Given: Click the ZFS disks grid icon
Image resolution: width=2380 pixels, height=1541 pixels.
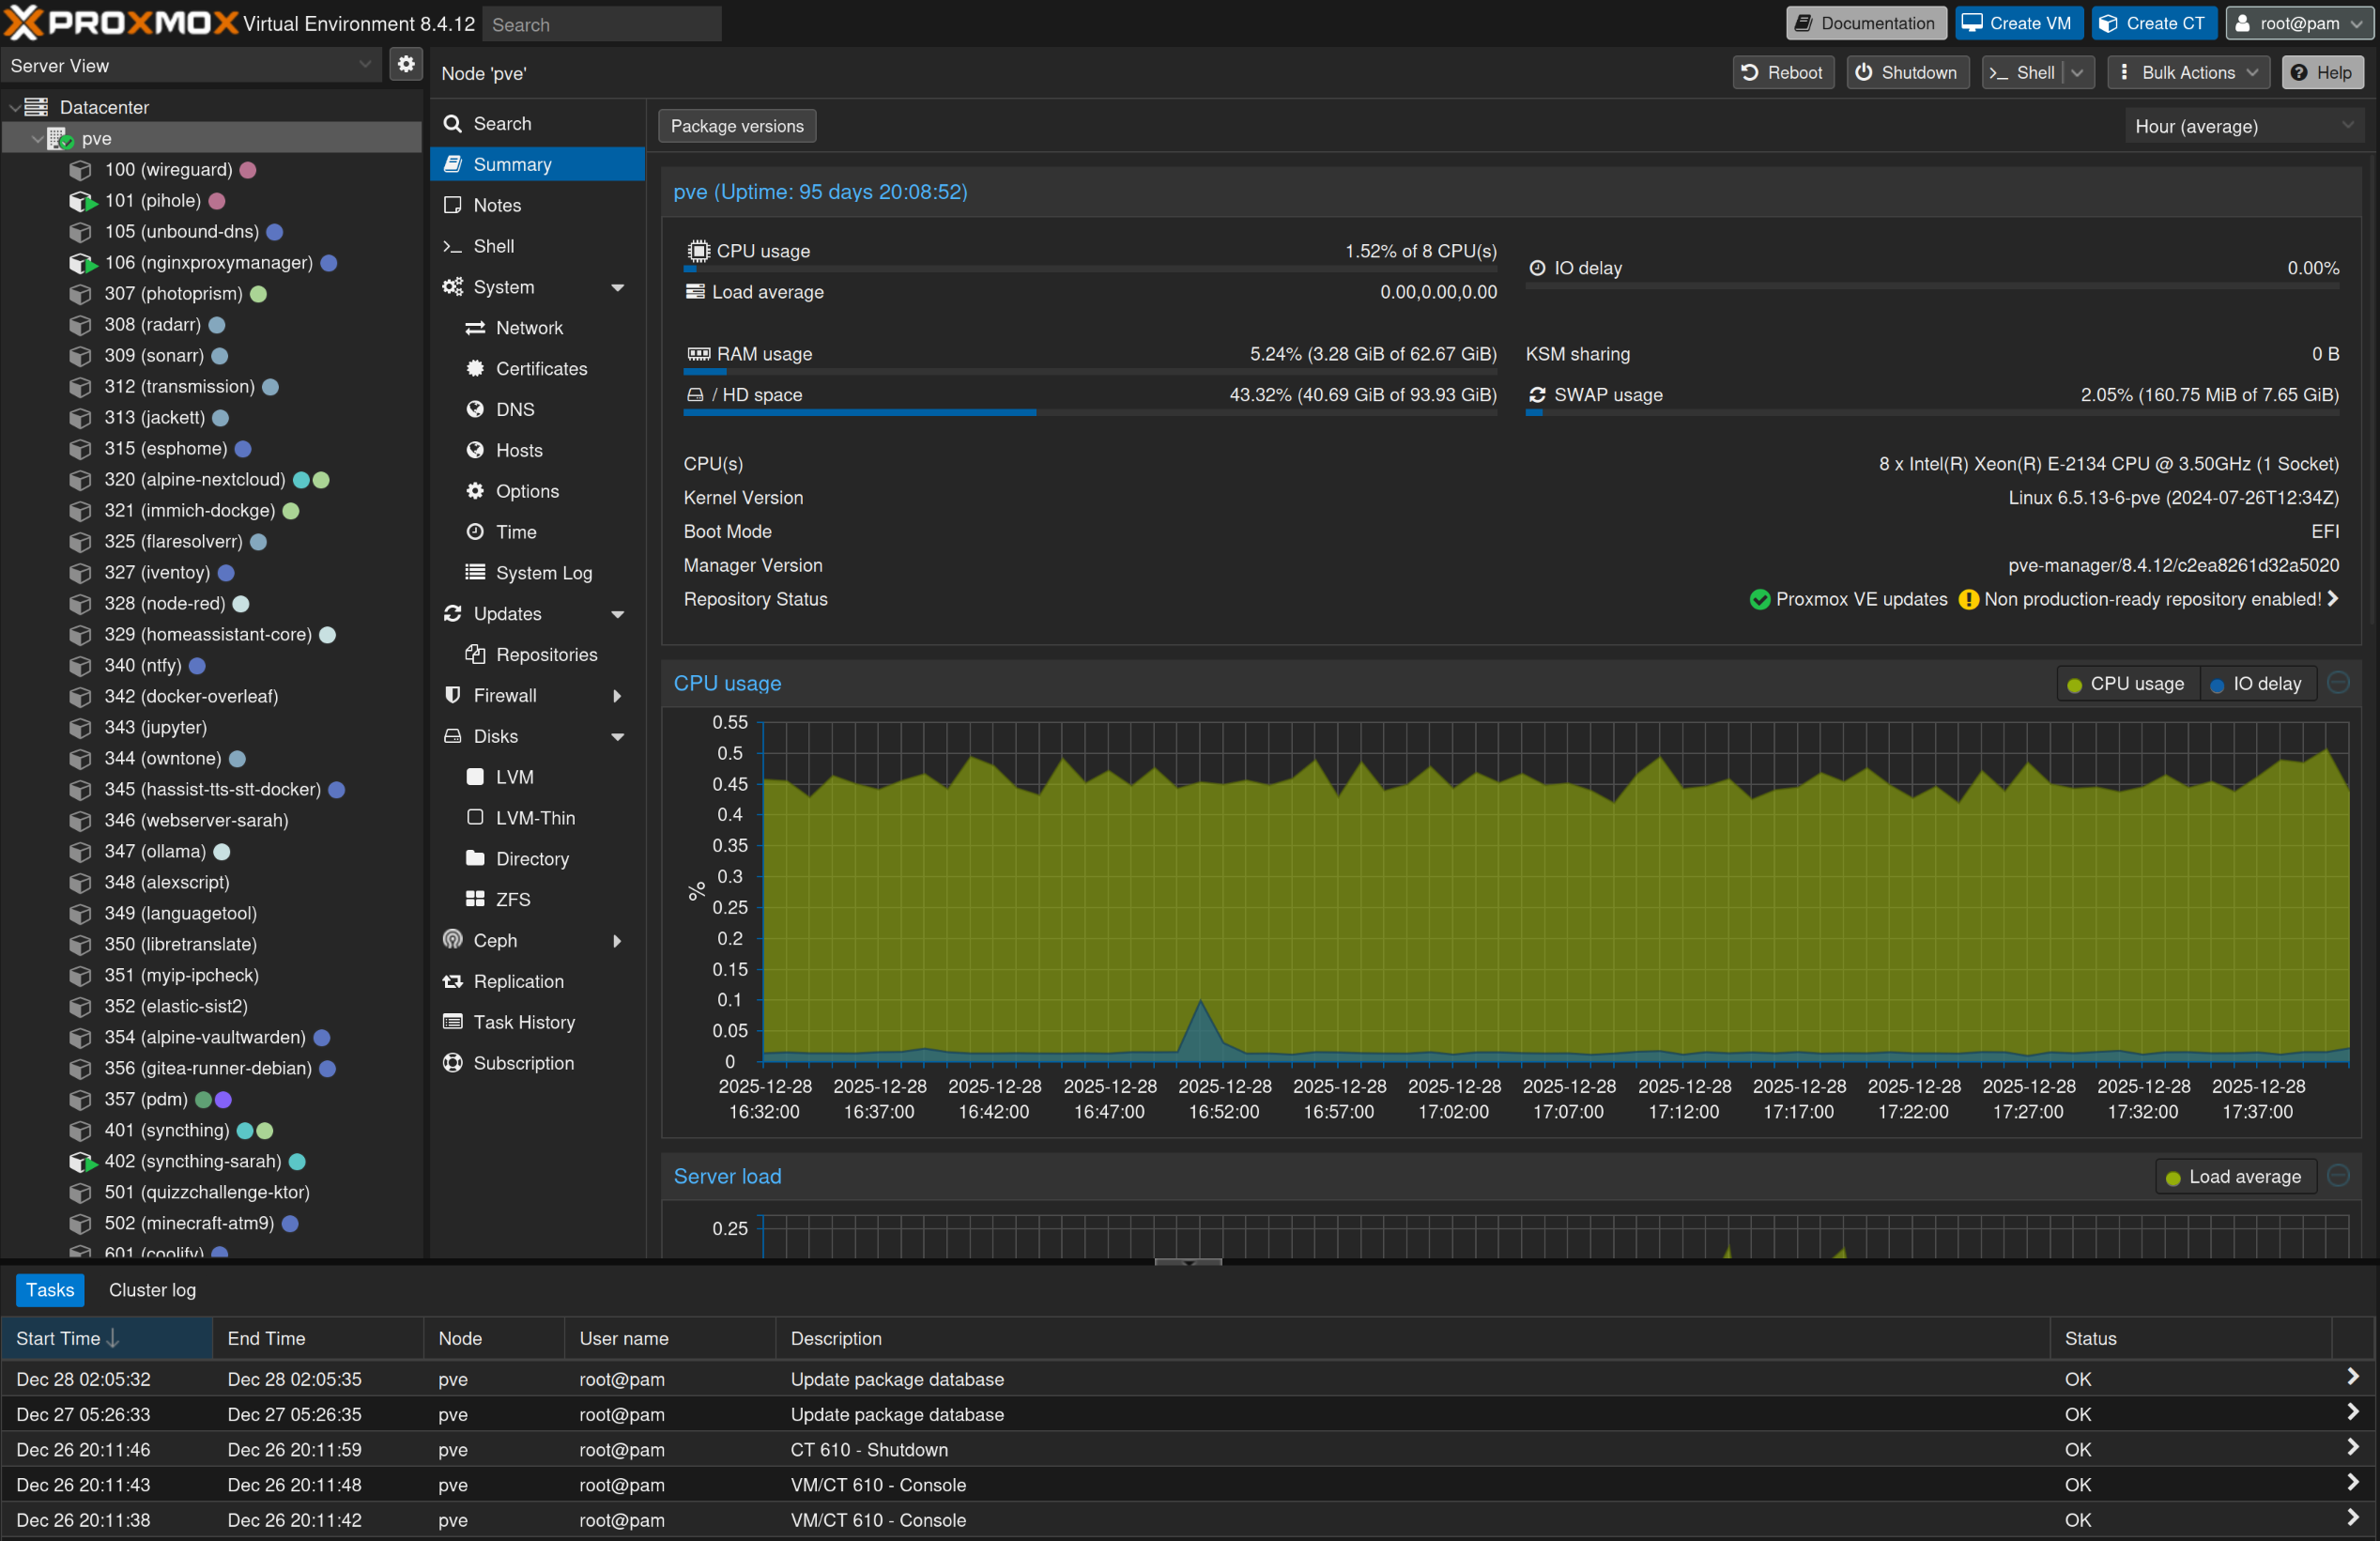Looking at the screenshot, I should 475,899.
